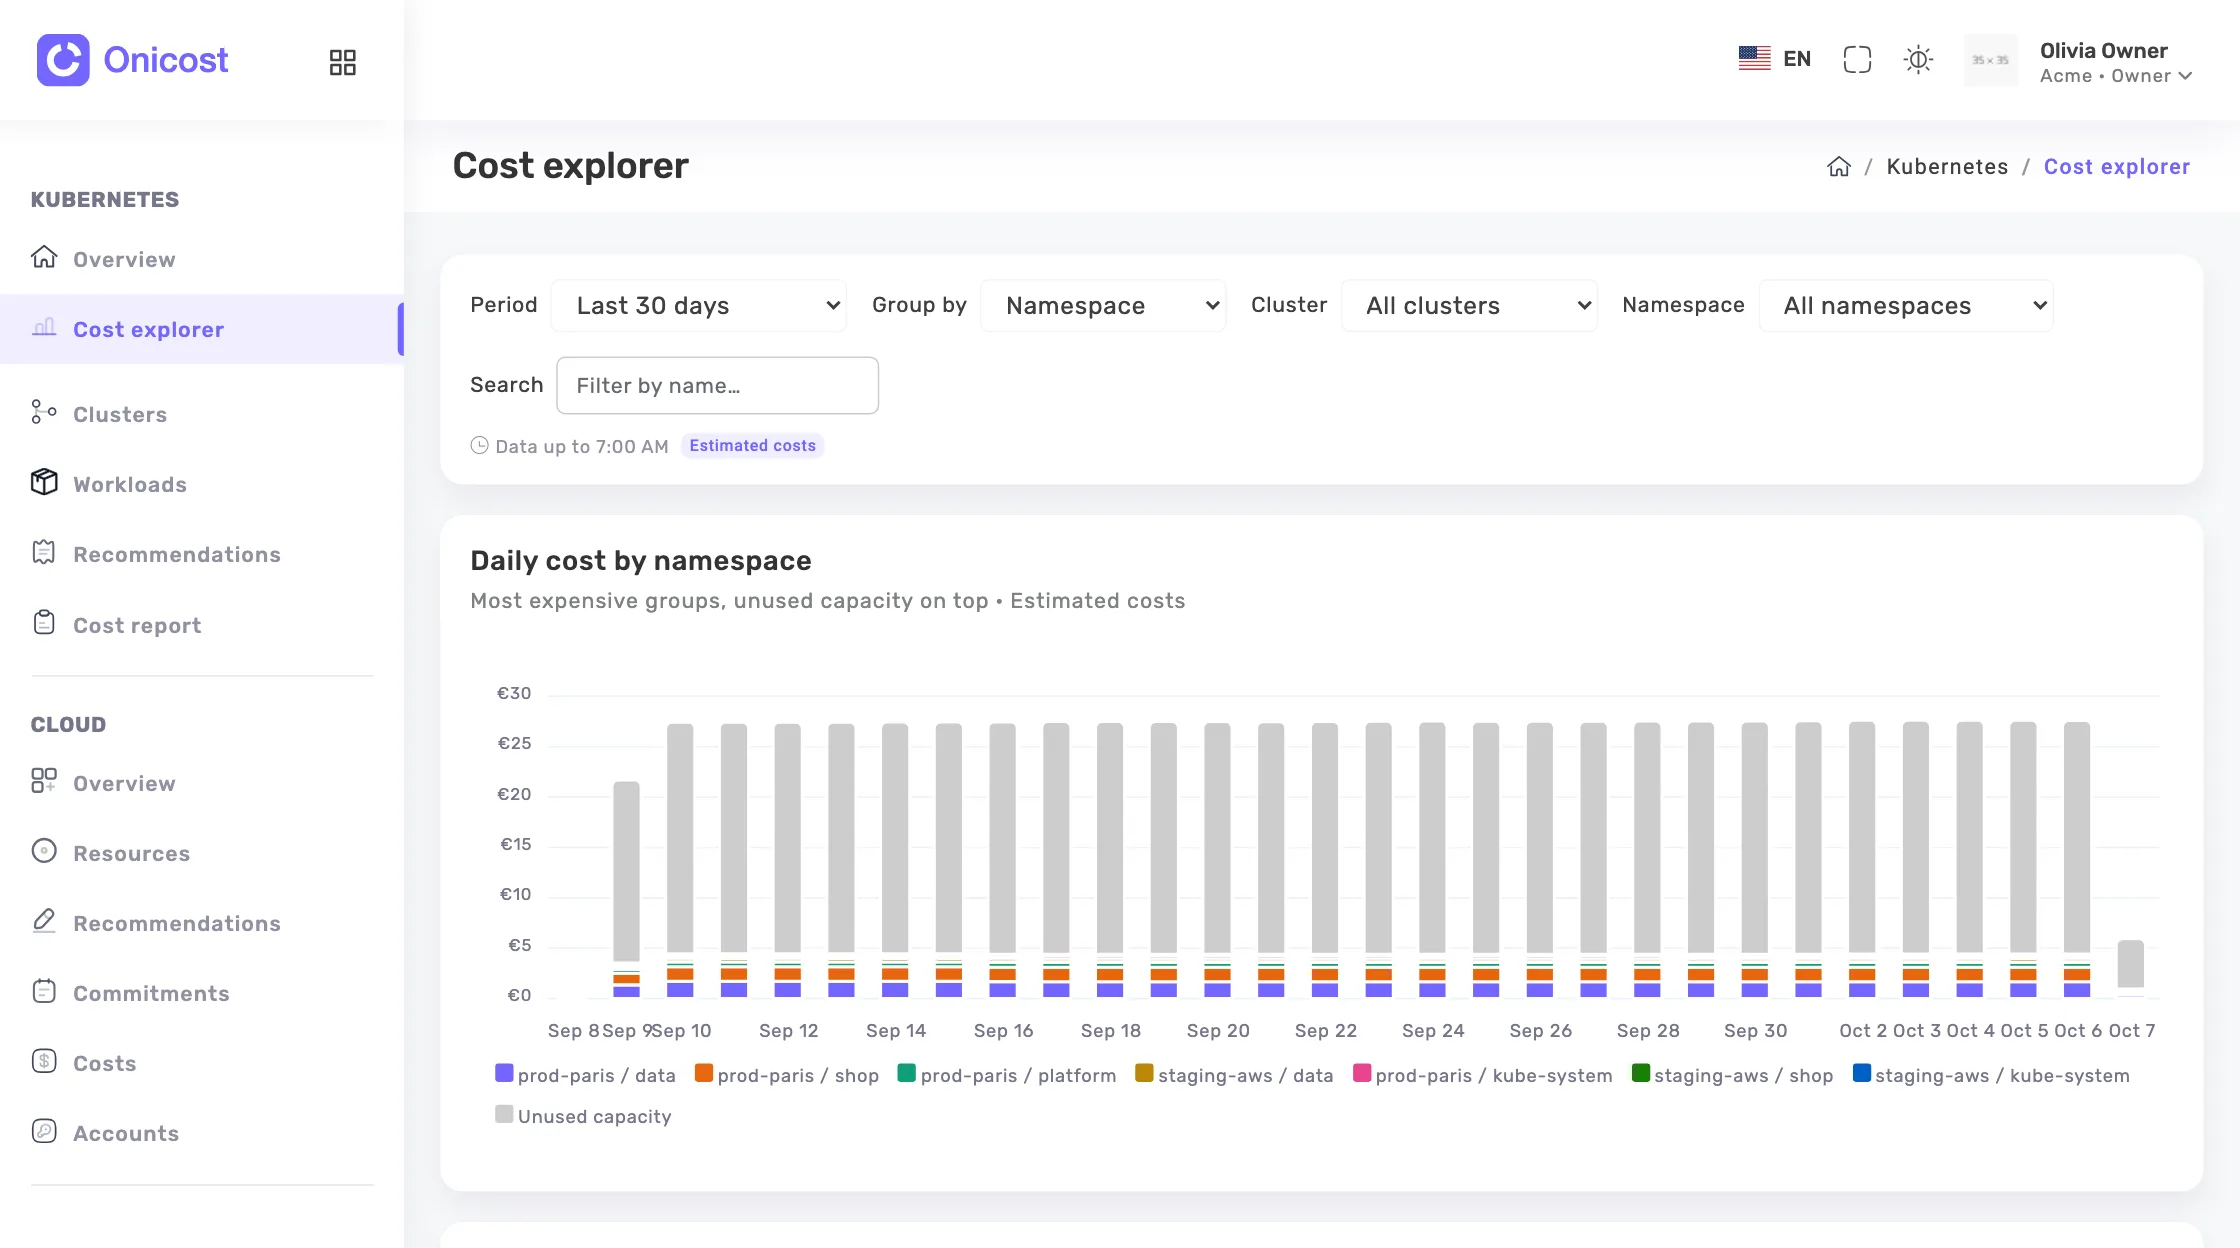Open the Group by Namespace dropdown

[1103, 306]
